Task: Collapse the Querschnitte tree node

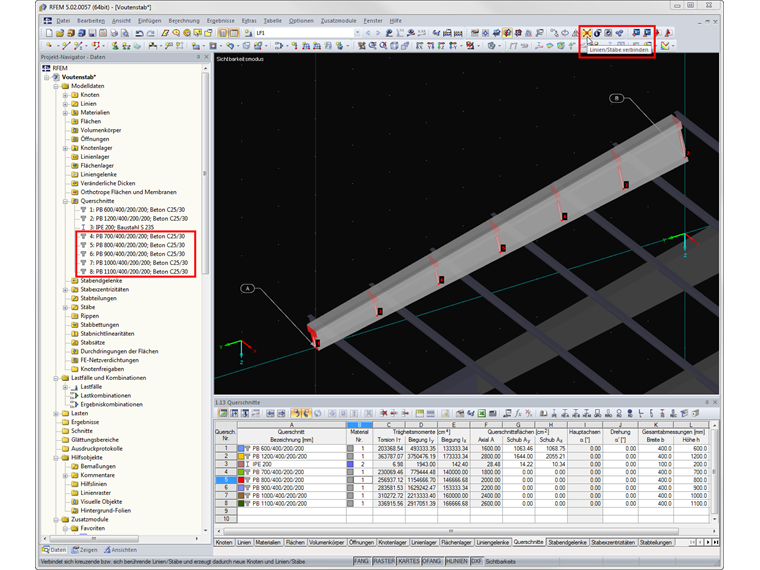Action: (65, 201)
